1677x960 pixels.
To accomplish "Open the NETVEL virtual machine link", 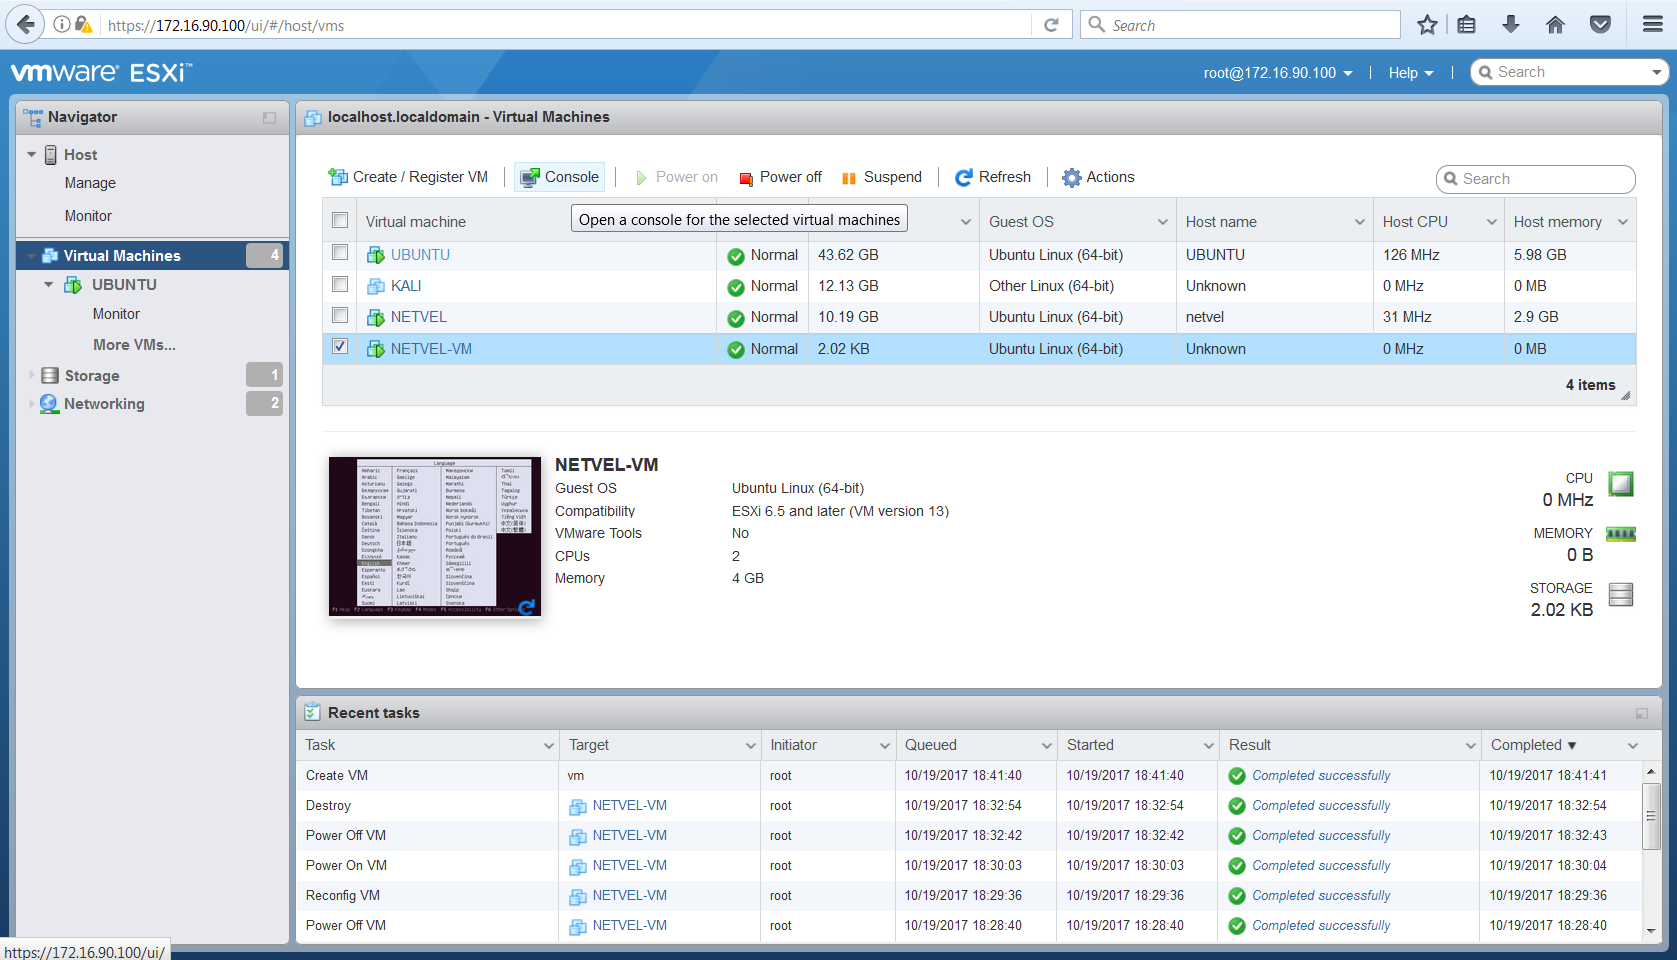I will (x=418, y=317).
